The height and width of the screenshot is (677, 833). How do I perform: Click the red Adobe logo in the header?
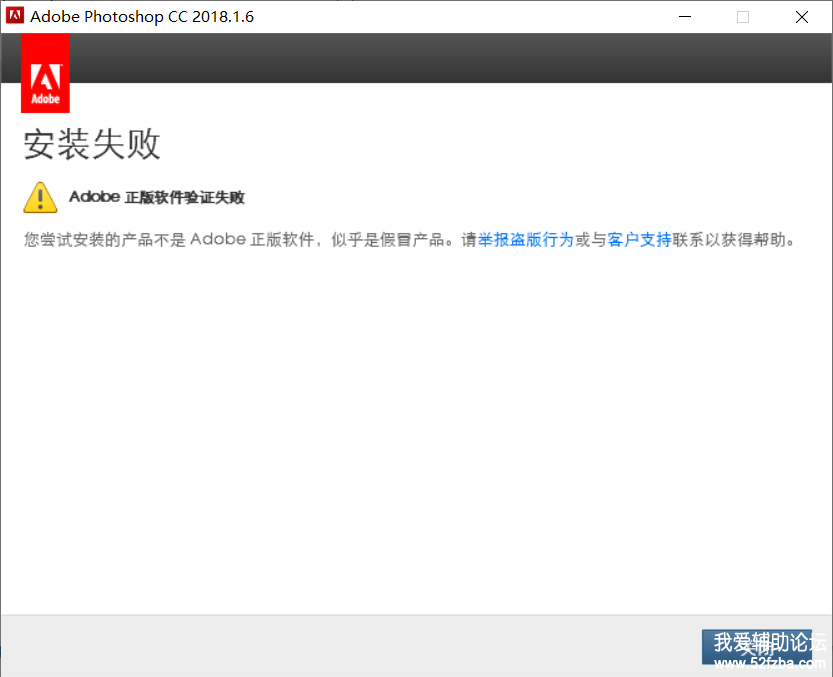(45, 74)
